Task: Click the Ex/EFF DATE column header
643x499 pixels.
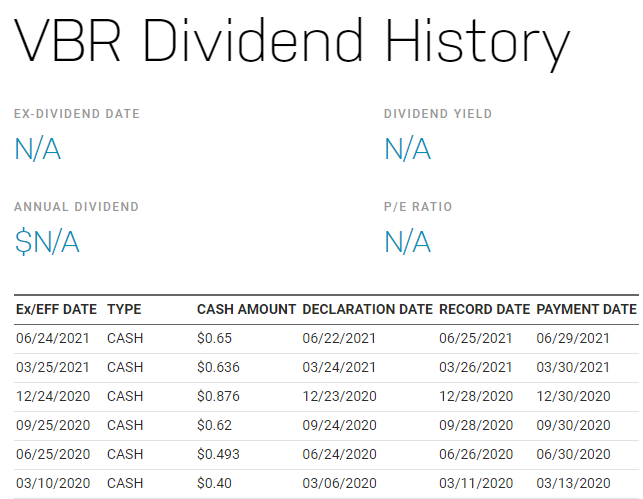Action: coord(57,309)
